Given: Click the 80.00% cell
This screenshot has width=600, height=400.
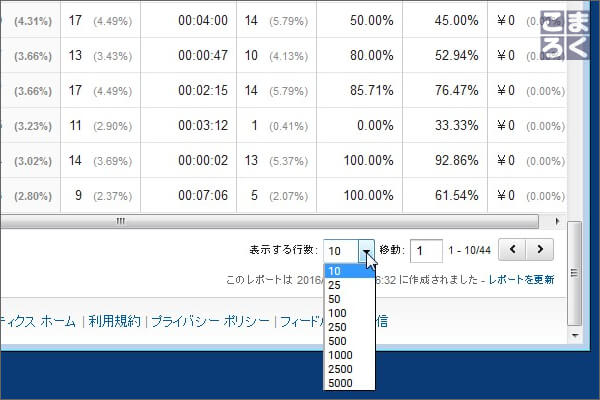Looking at the screenshot, I should coord(372,56).
